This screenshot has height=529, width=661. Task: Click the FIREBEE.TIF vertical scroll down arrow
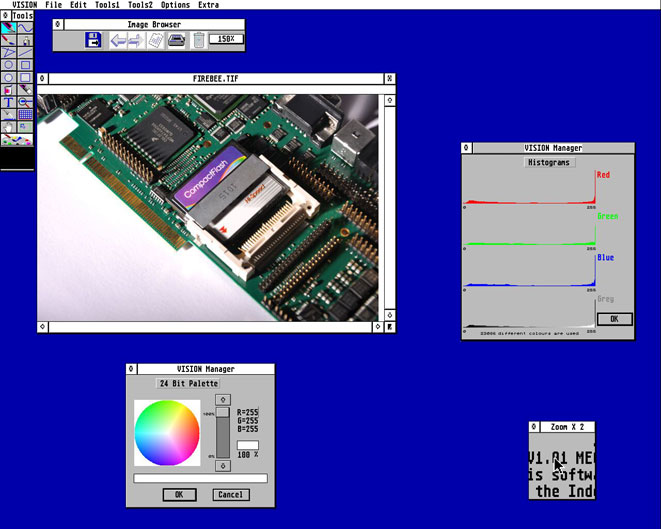pos(390,315)
